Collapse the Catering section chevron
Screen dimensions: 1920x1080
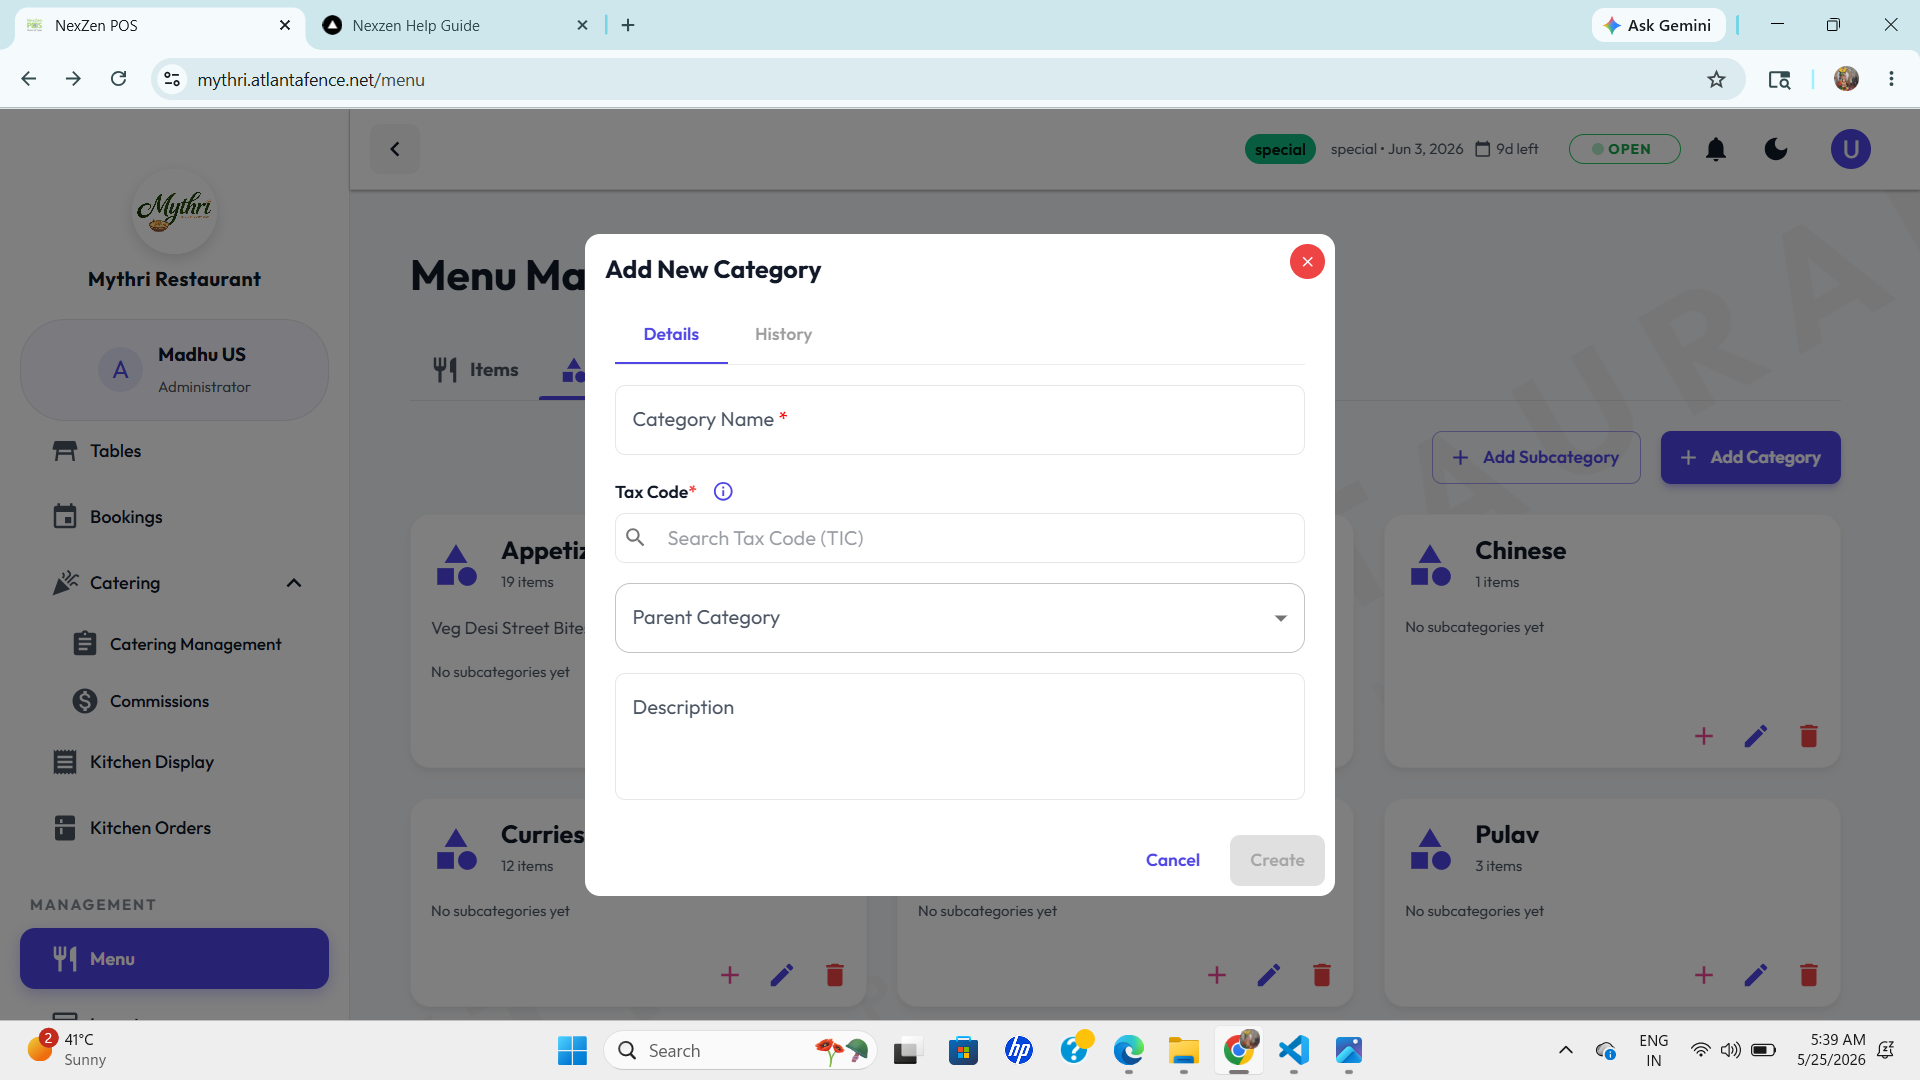coord(294,583)
